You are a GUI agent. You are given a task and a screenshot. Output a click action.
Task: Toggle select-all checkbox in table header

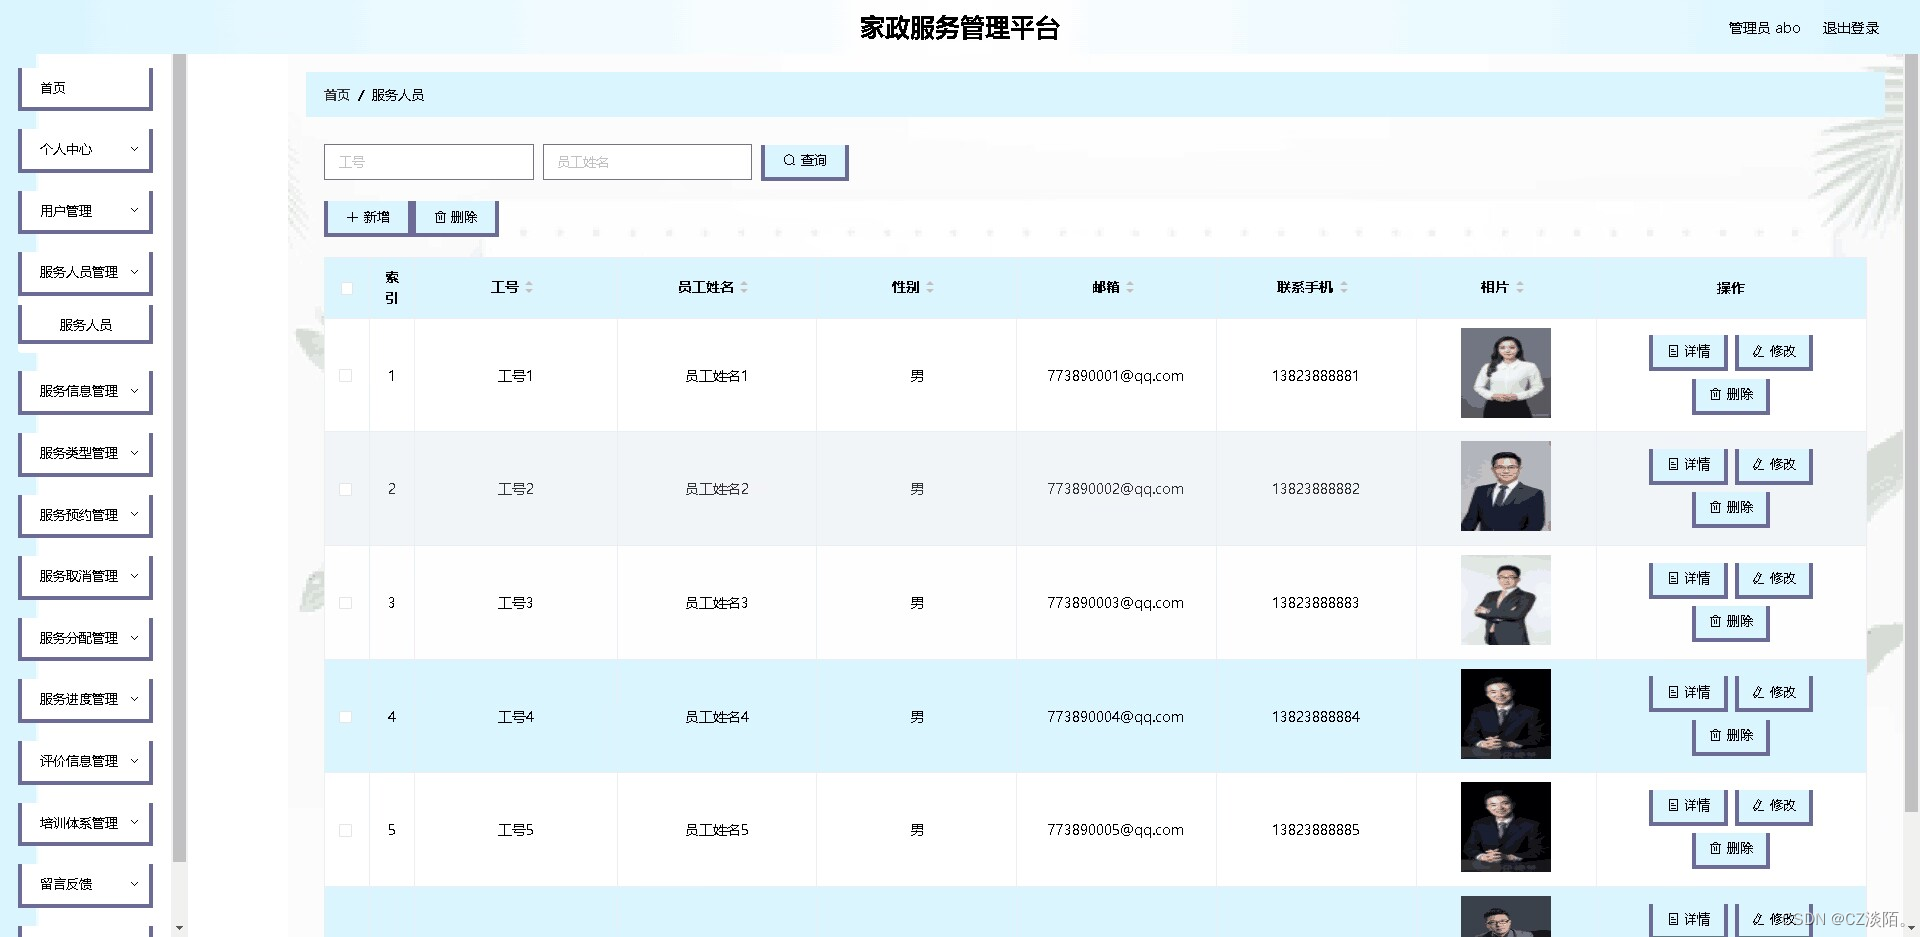pyautogui.click(x=347, y=288)
